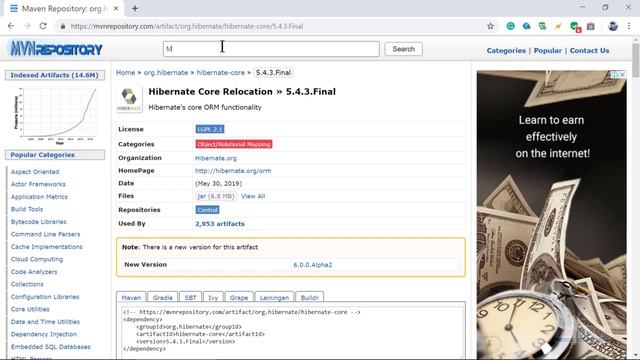
Task: Bookmark this page with the star icon
Action: click(x=490, y=26)
